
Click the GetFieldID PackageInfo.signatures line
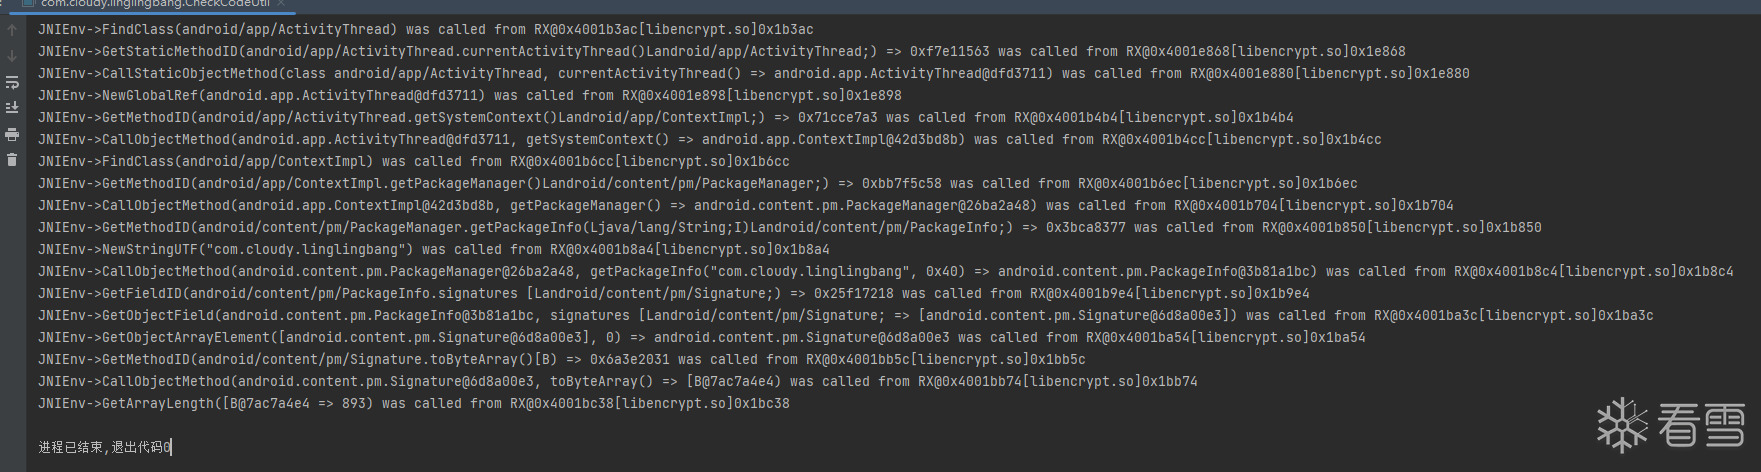pyautogui.click(x=673, y=294)
